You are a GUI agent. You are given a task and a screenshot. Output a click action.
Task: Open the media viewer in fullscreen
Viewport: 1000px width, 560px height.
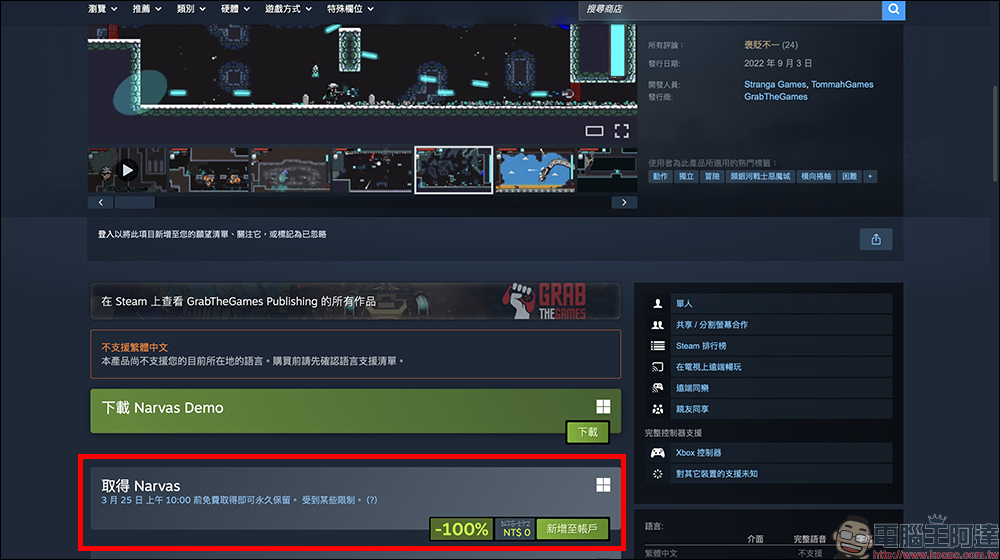pyautogui.click(x=622, y=131)
